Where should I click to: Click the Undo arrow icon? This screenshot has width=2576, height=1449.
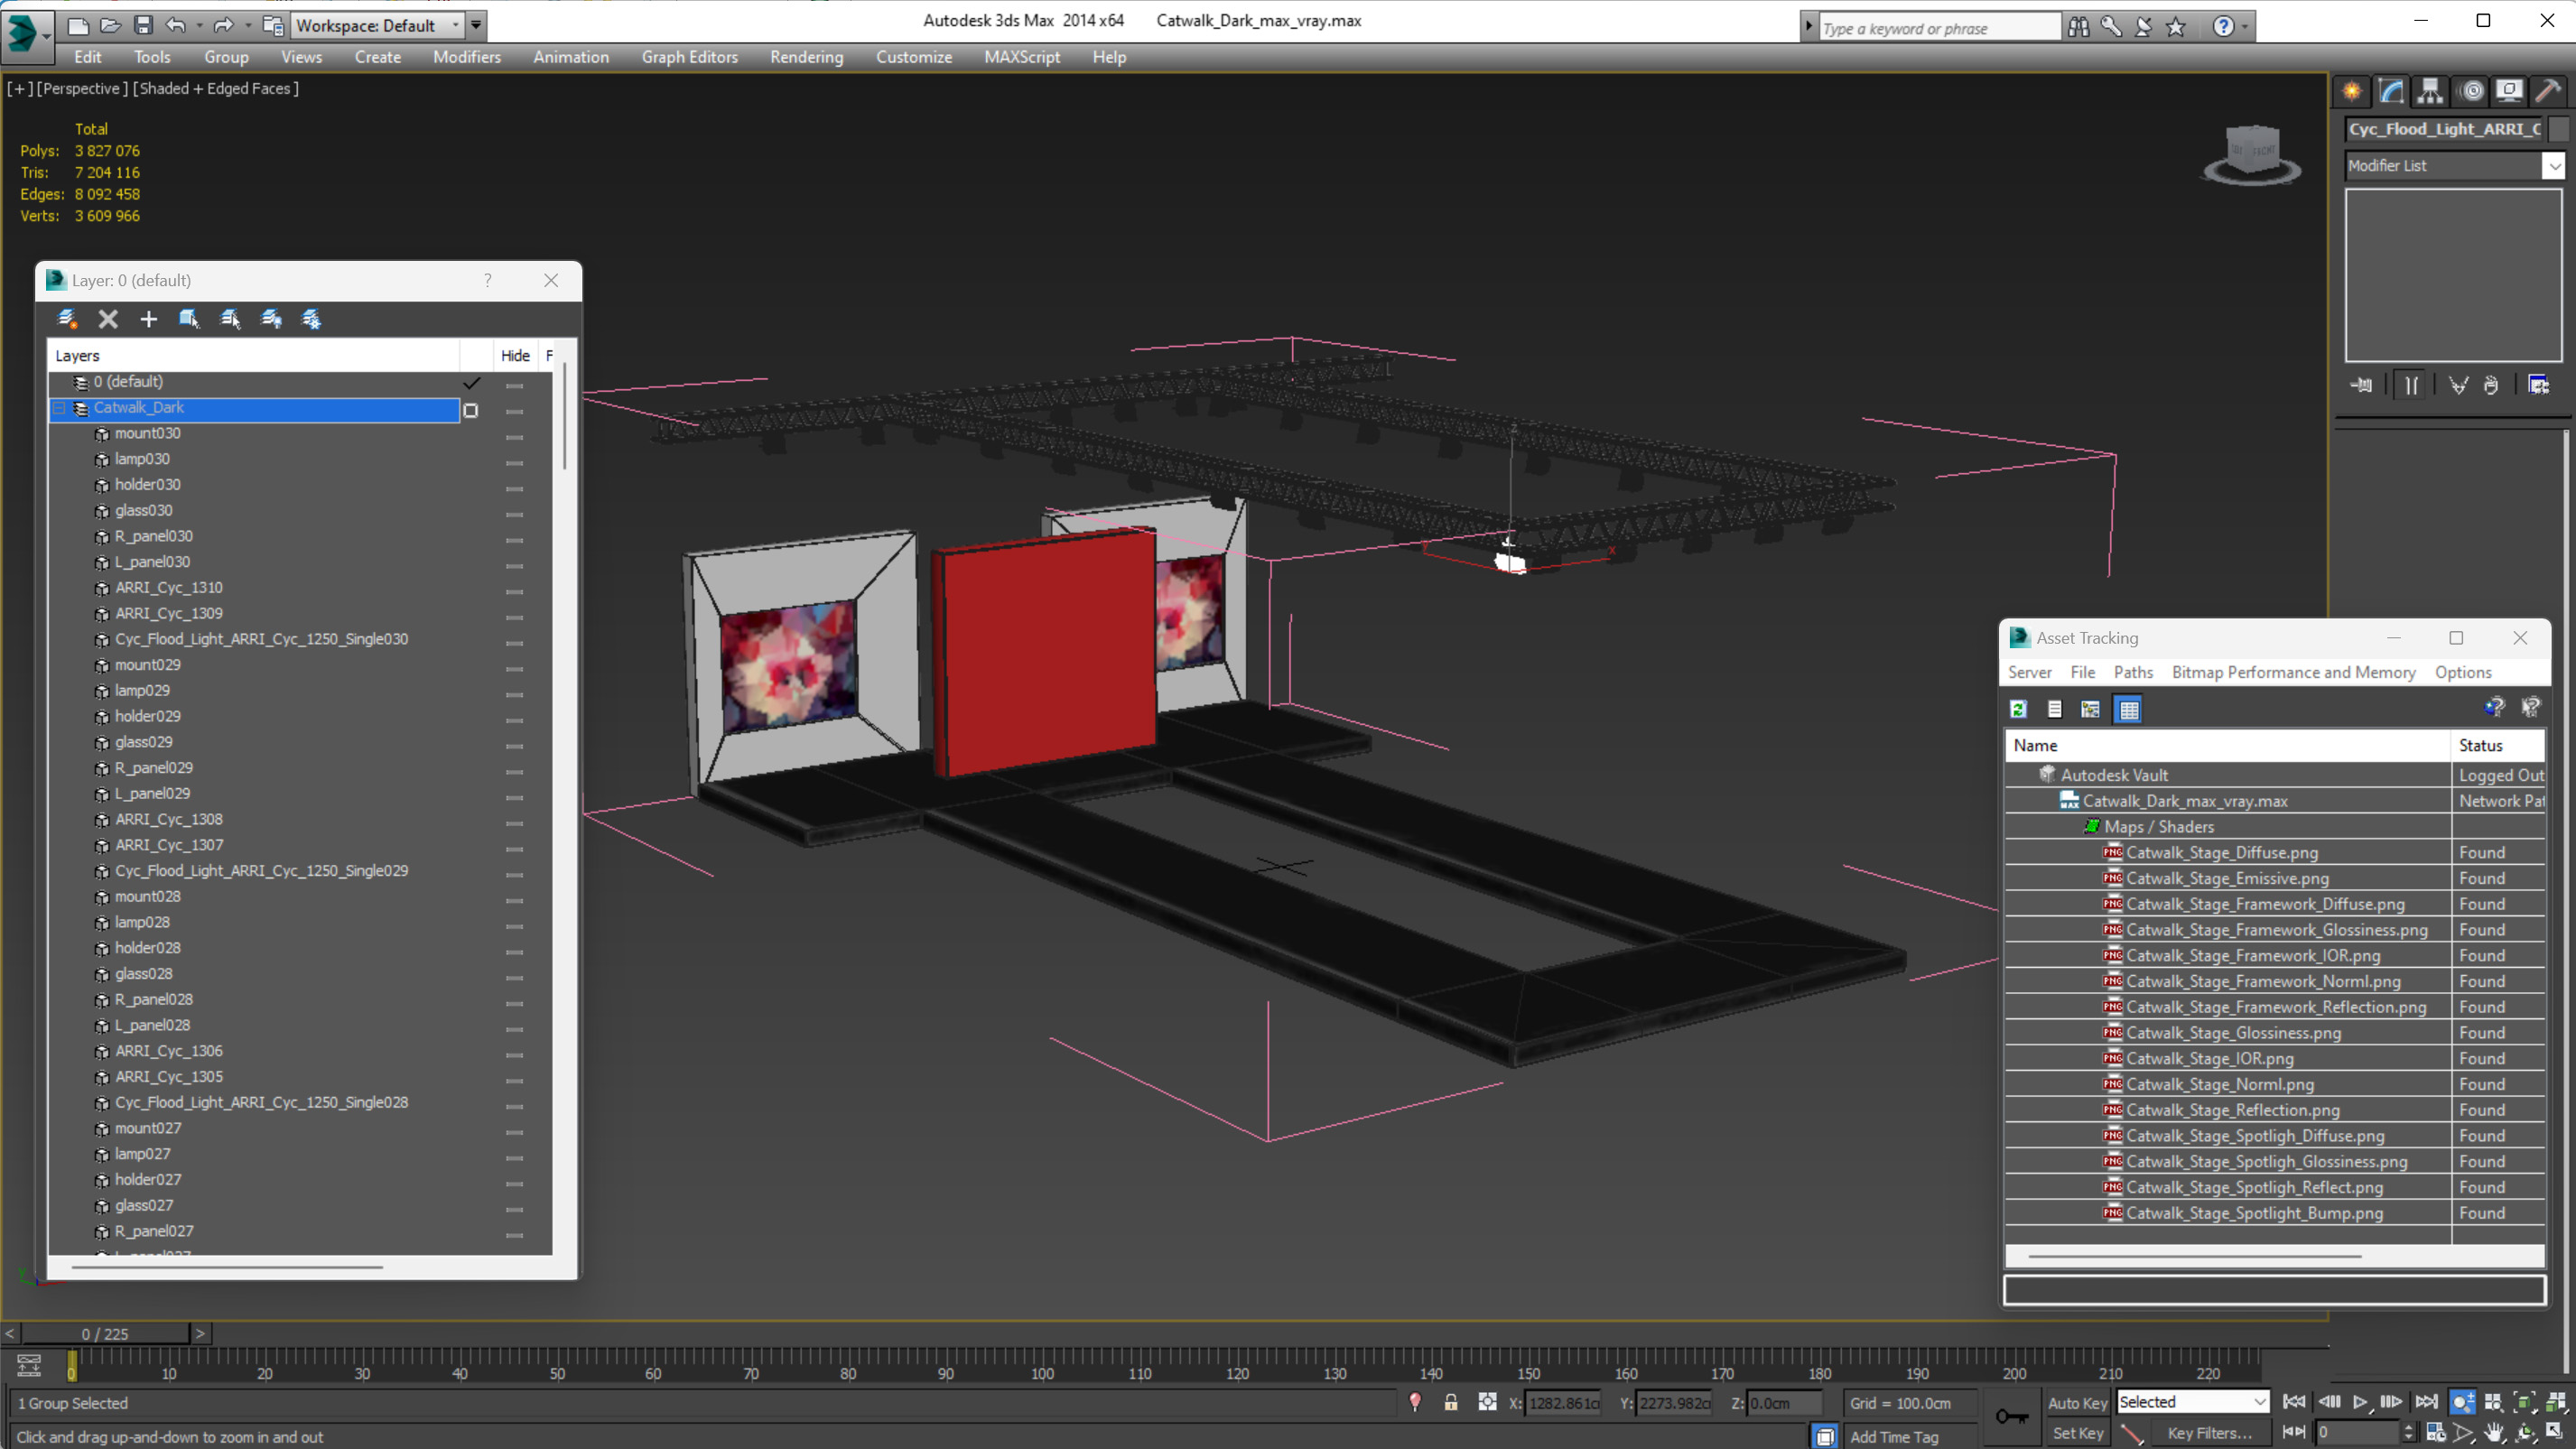(176, 25)
